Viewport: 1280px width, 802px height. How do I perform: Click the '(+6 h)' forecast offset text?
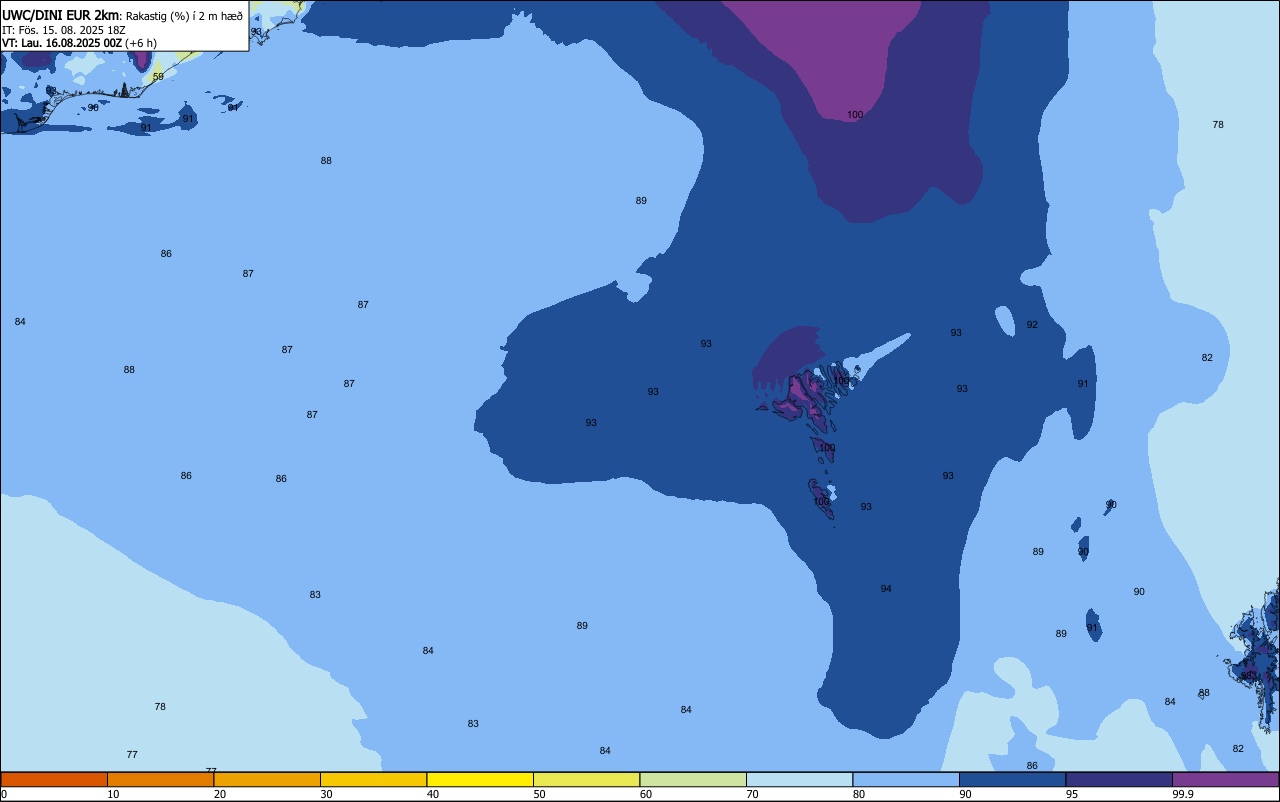click(141, 43)
